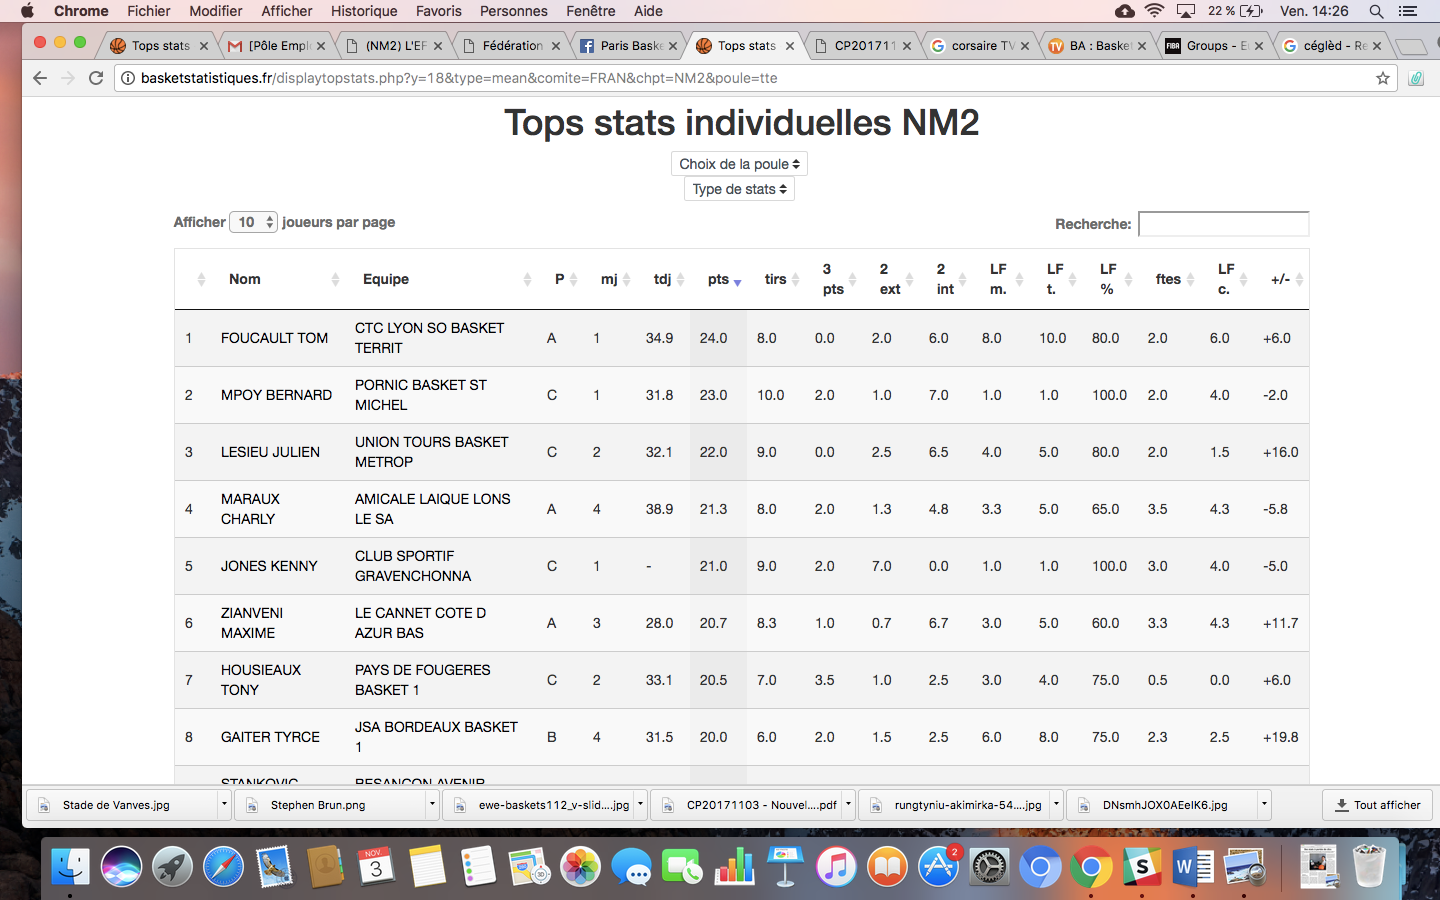Go back with the browser back arrow
This screenshot has height=900, width=1440.
coord(40,78)
